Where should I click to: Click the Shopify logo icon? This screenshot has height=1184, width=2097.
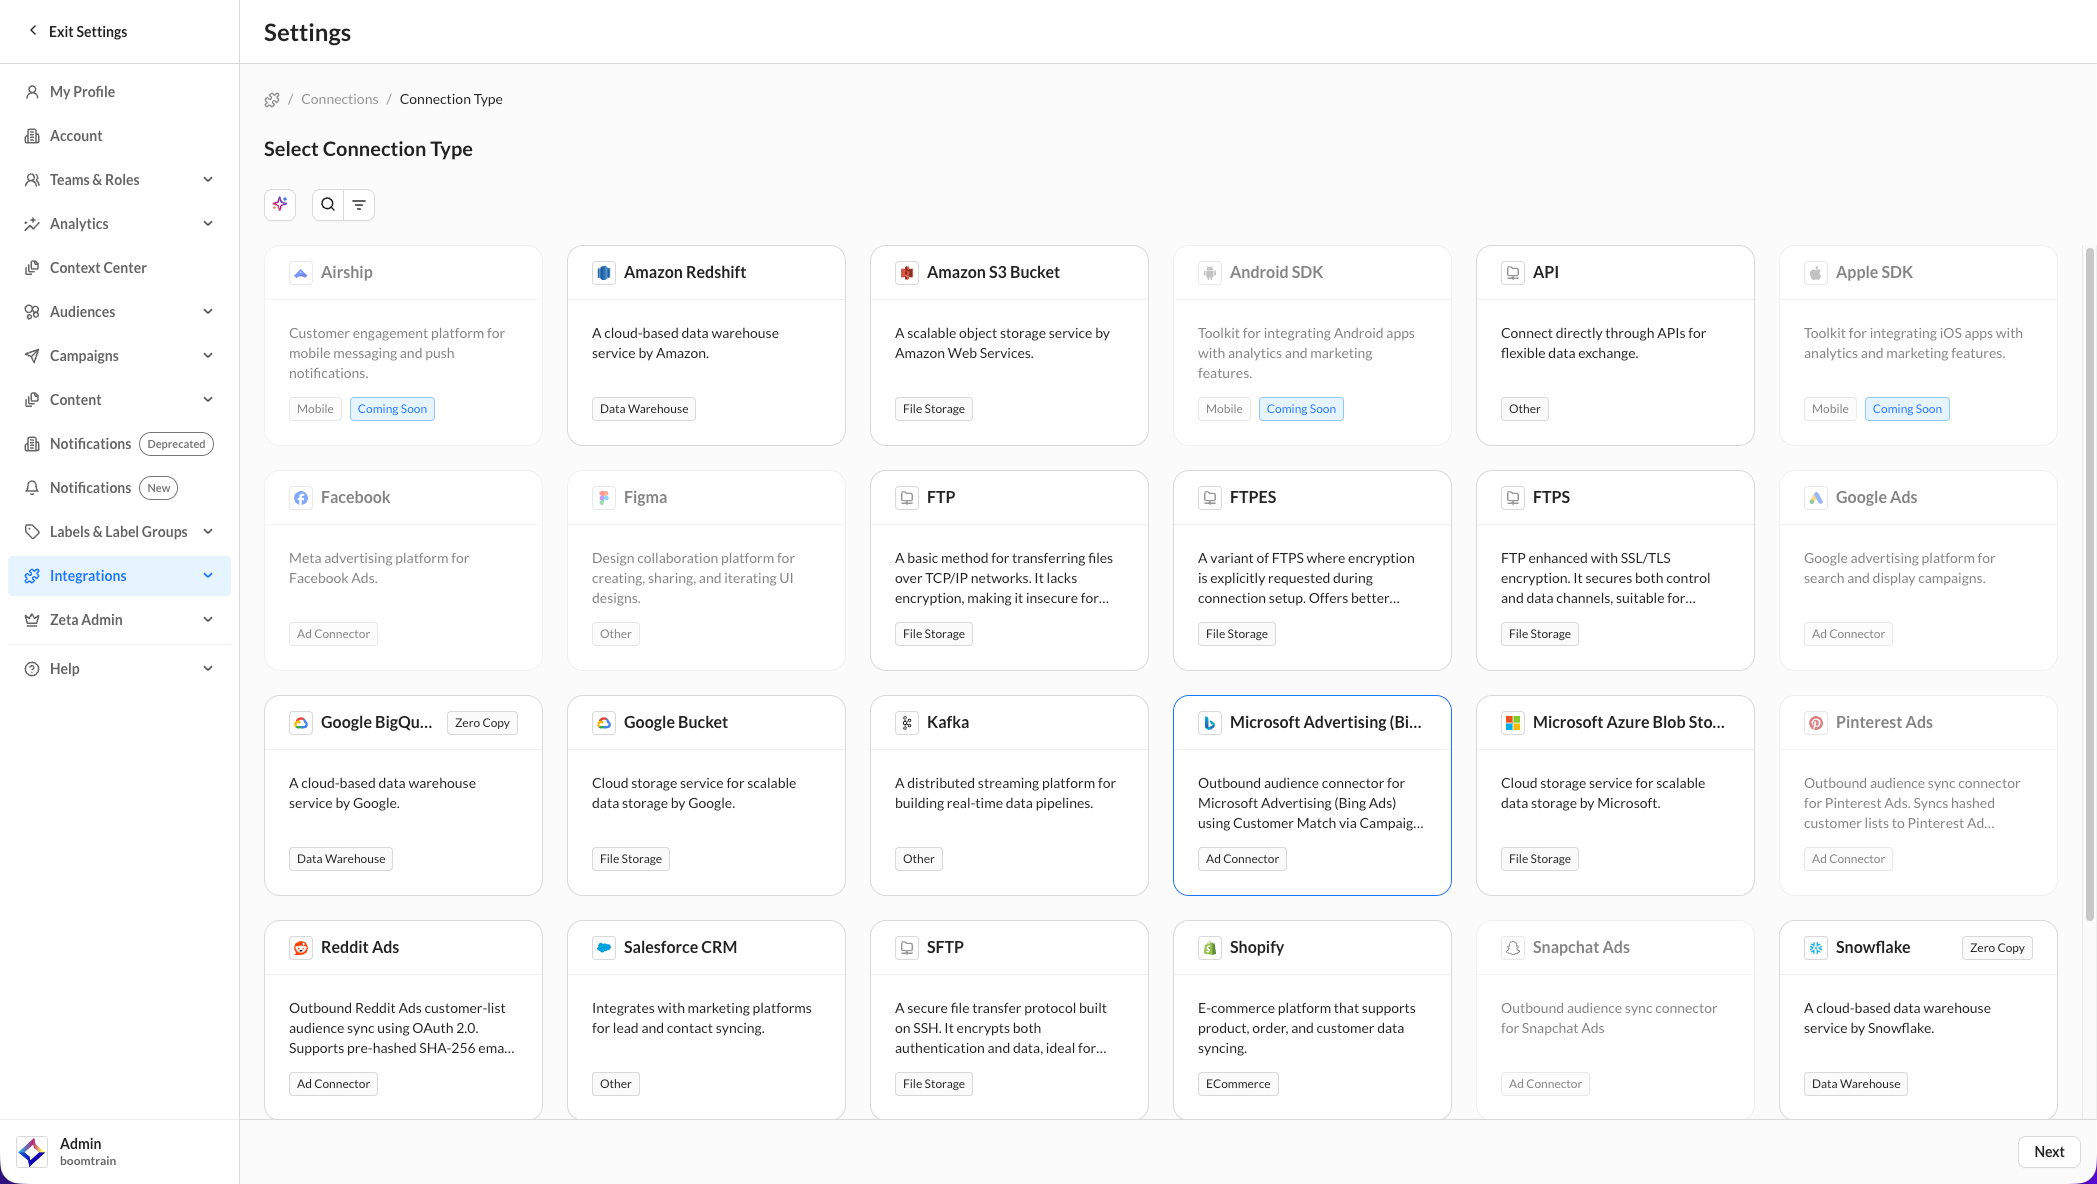point(1210,948)
